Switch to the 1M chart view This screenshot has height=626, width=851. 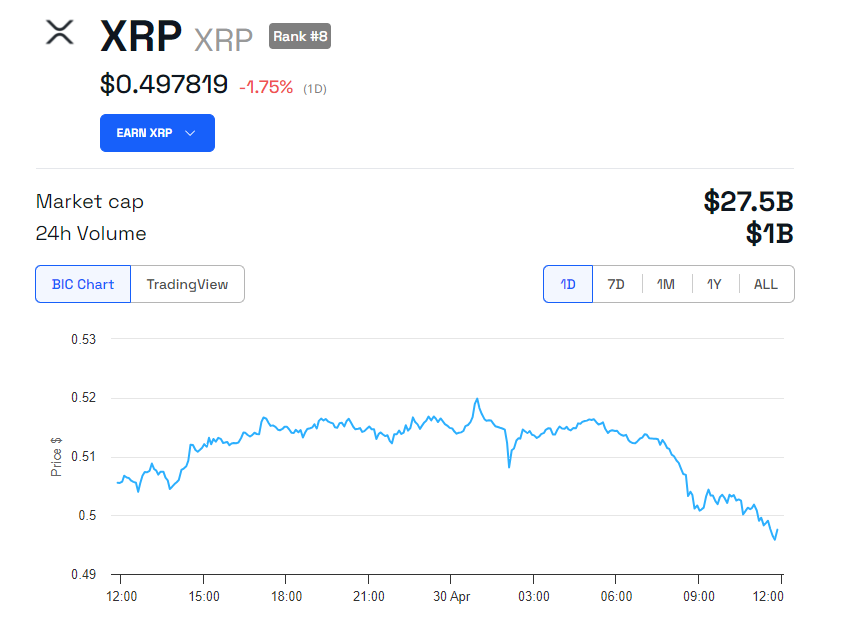(x=665, y=284)
